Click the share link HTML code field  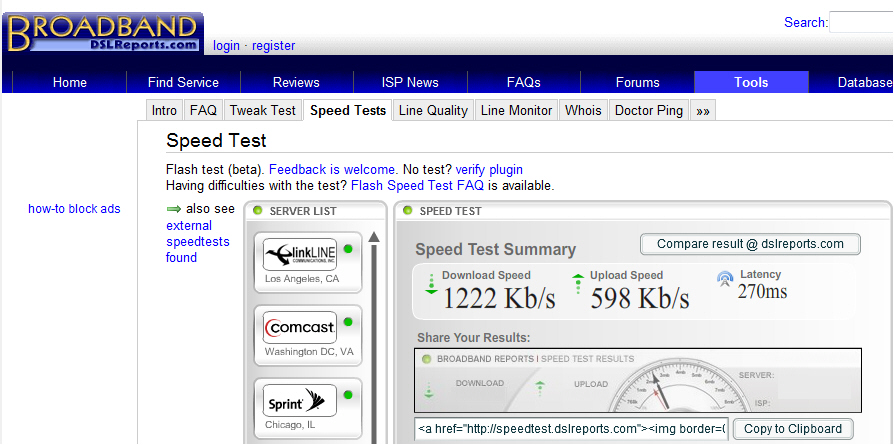[572, 428]
